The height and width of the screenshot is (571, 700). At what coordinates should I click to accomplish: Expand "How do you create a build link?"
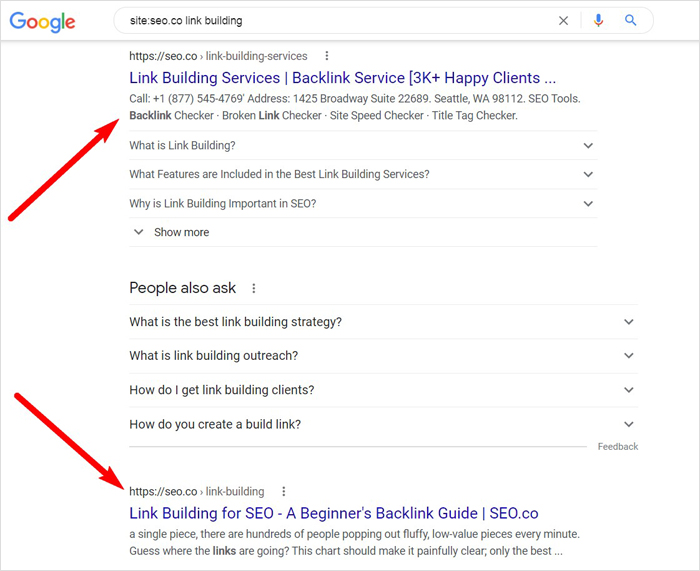pos(628,424)
